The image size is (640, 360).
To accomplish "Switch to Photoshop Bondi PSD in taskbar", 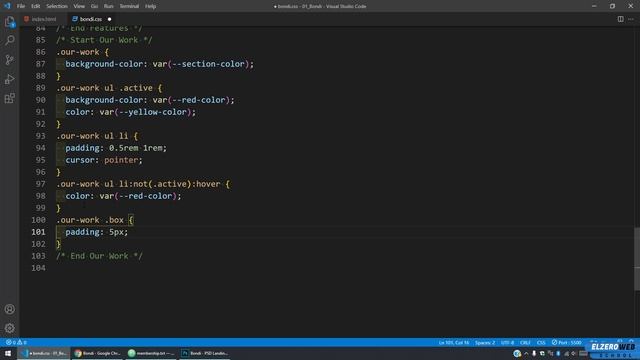I will coord(205,353).
